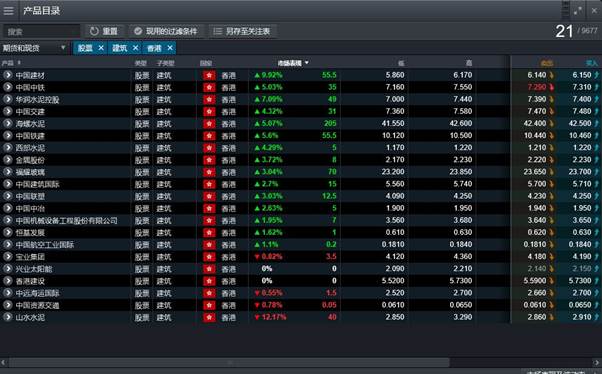Remove the 建筑 filter chip
This screenshot has width=602, height=374.
coord(135,48)
